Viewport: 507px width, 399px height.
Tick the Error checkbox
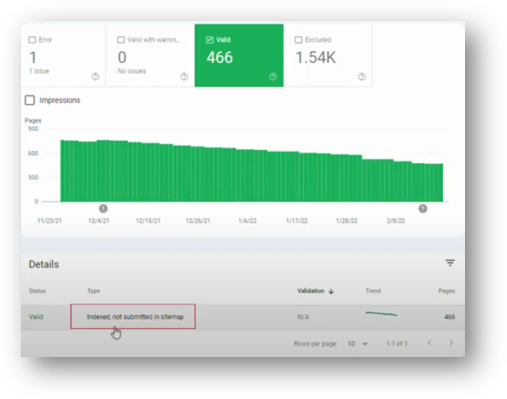click(x=32, y=40)
